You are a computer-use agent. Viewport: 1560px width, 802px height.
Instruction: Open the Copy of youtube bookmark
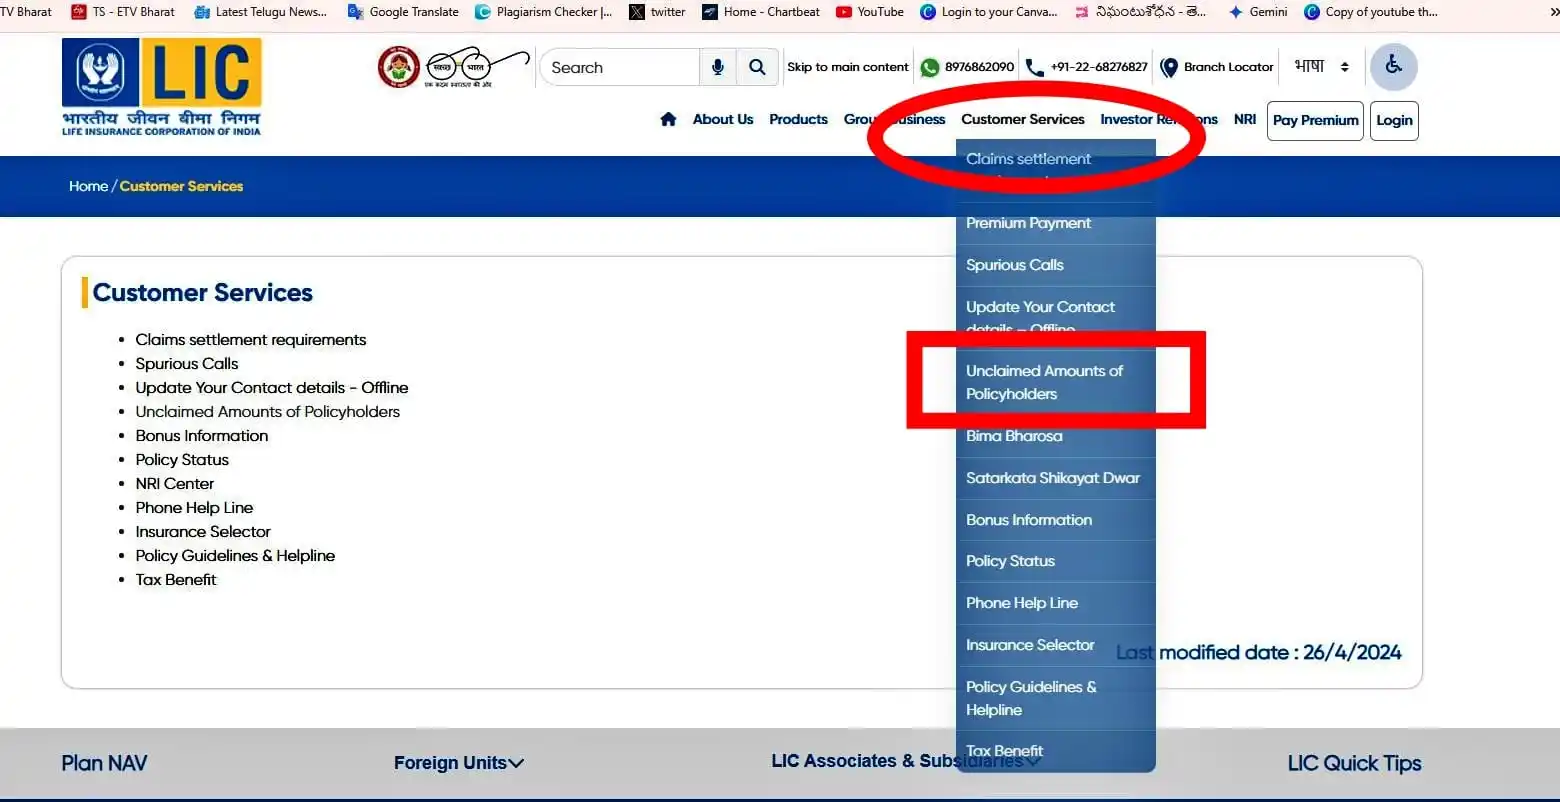pos(1371,12)
